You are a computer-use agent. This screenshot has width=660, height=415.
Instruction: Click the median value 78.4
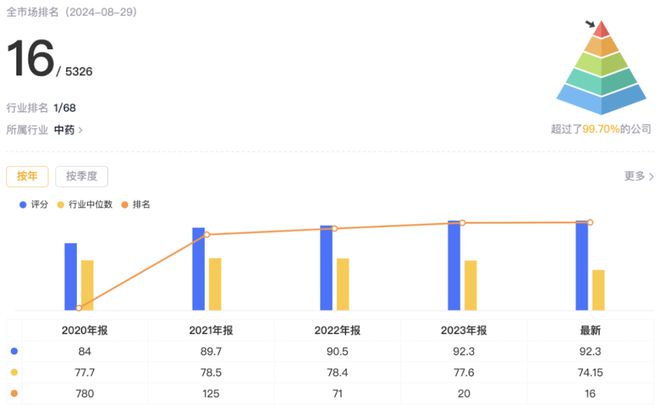click(x=337, y=372)
